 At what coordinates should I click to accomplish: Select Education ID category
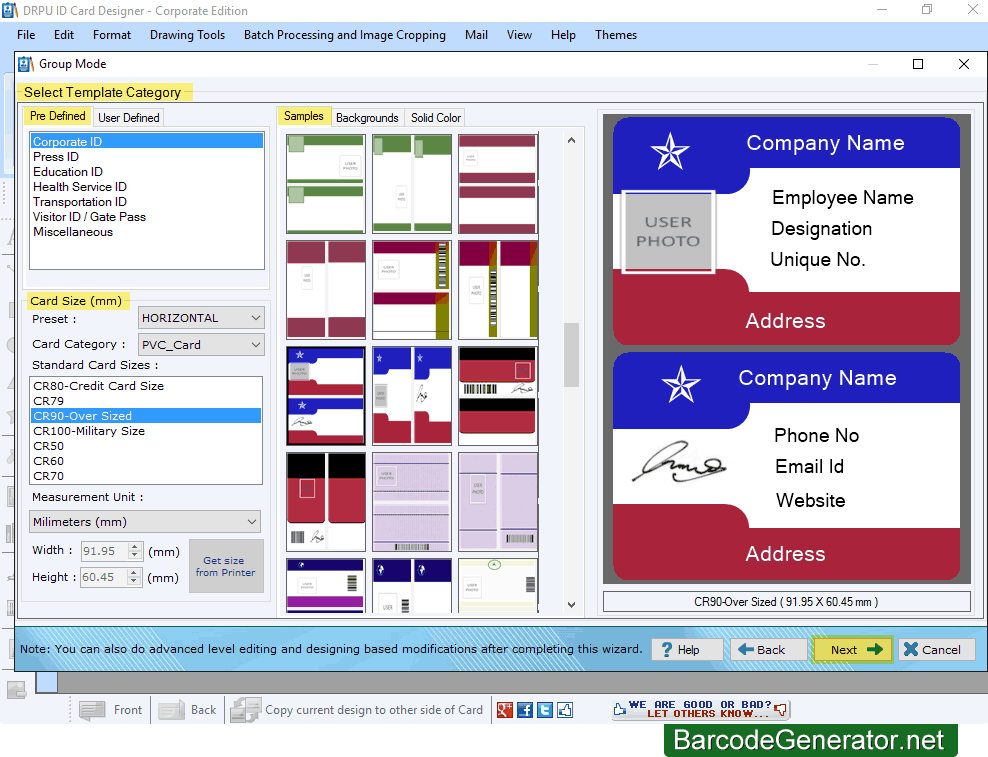tap(146, 171)
